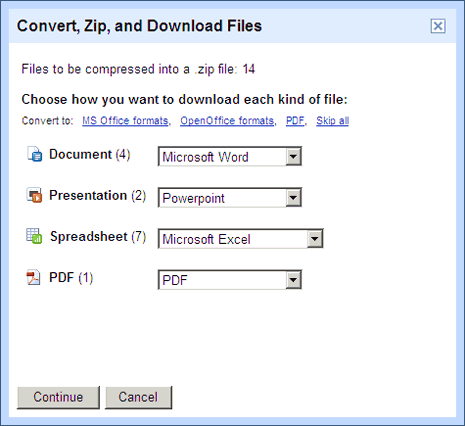Click the Spreadsheet (7) label
The image size is (465, 426).
[98, 237]
